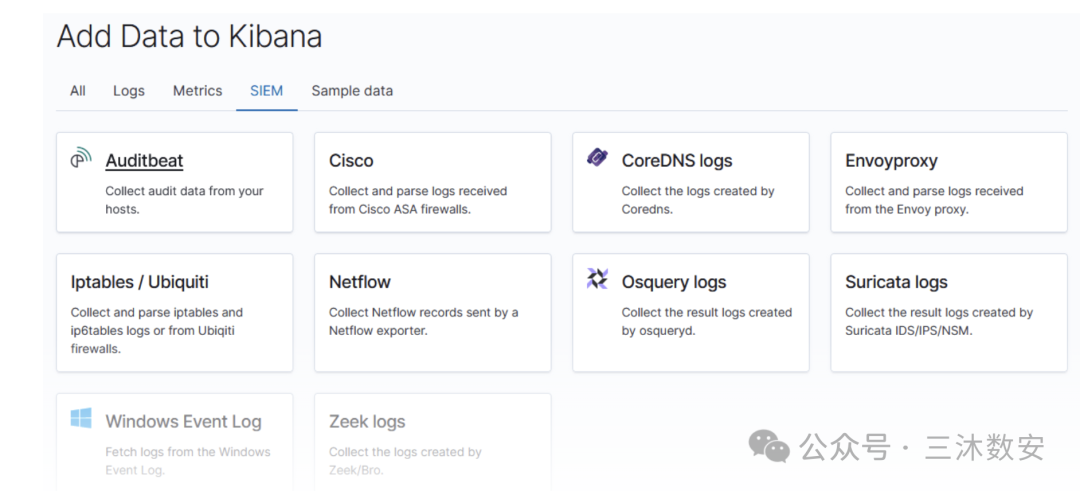Open the Suricata logs title
Image resolution: width=1080 pixels, height=491 pixels.
click(896, 282)
